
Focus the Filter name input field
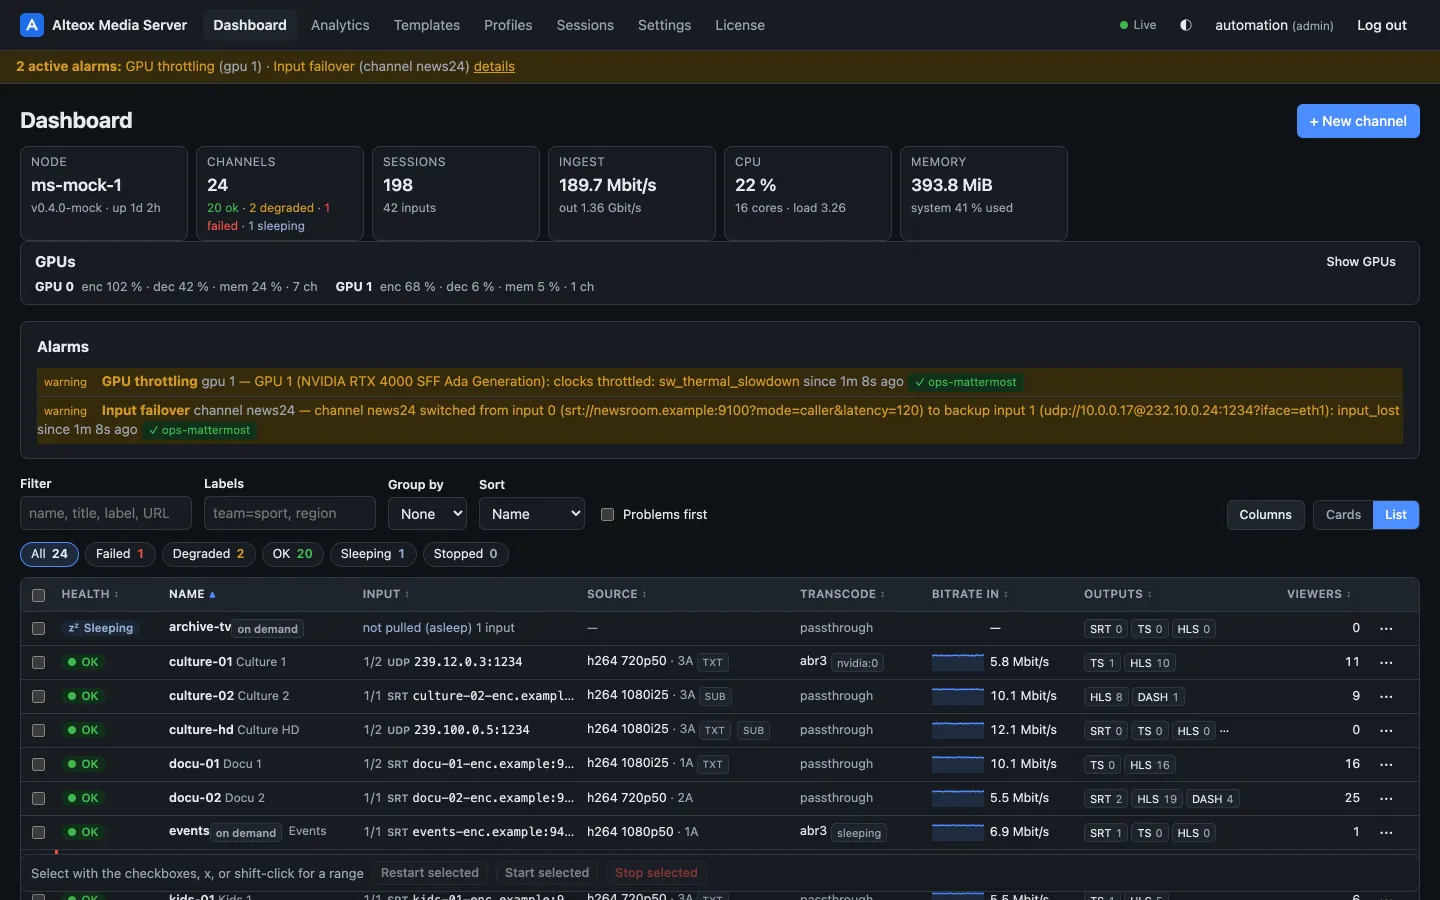pos(106,513)
